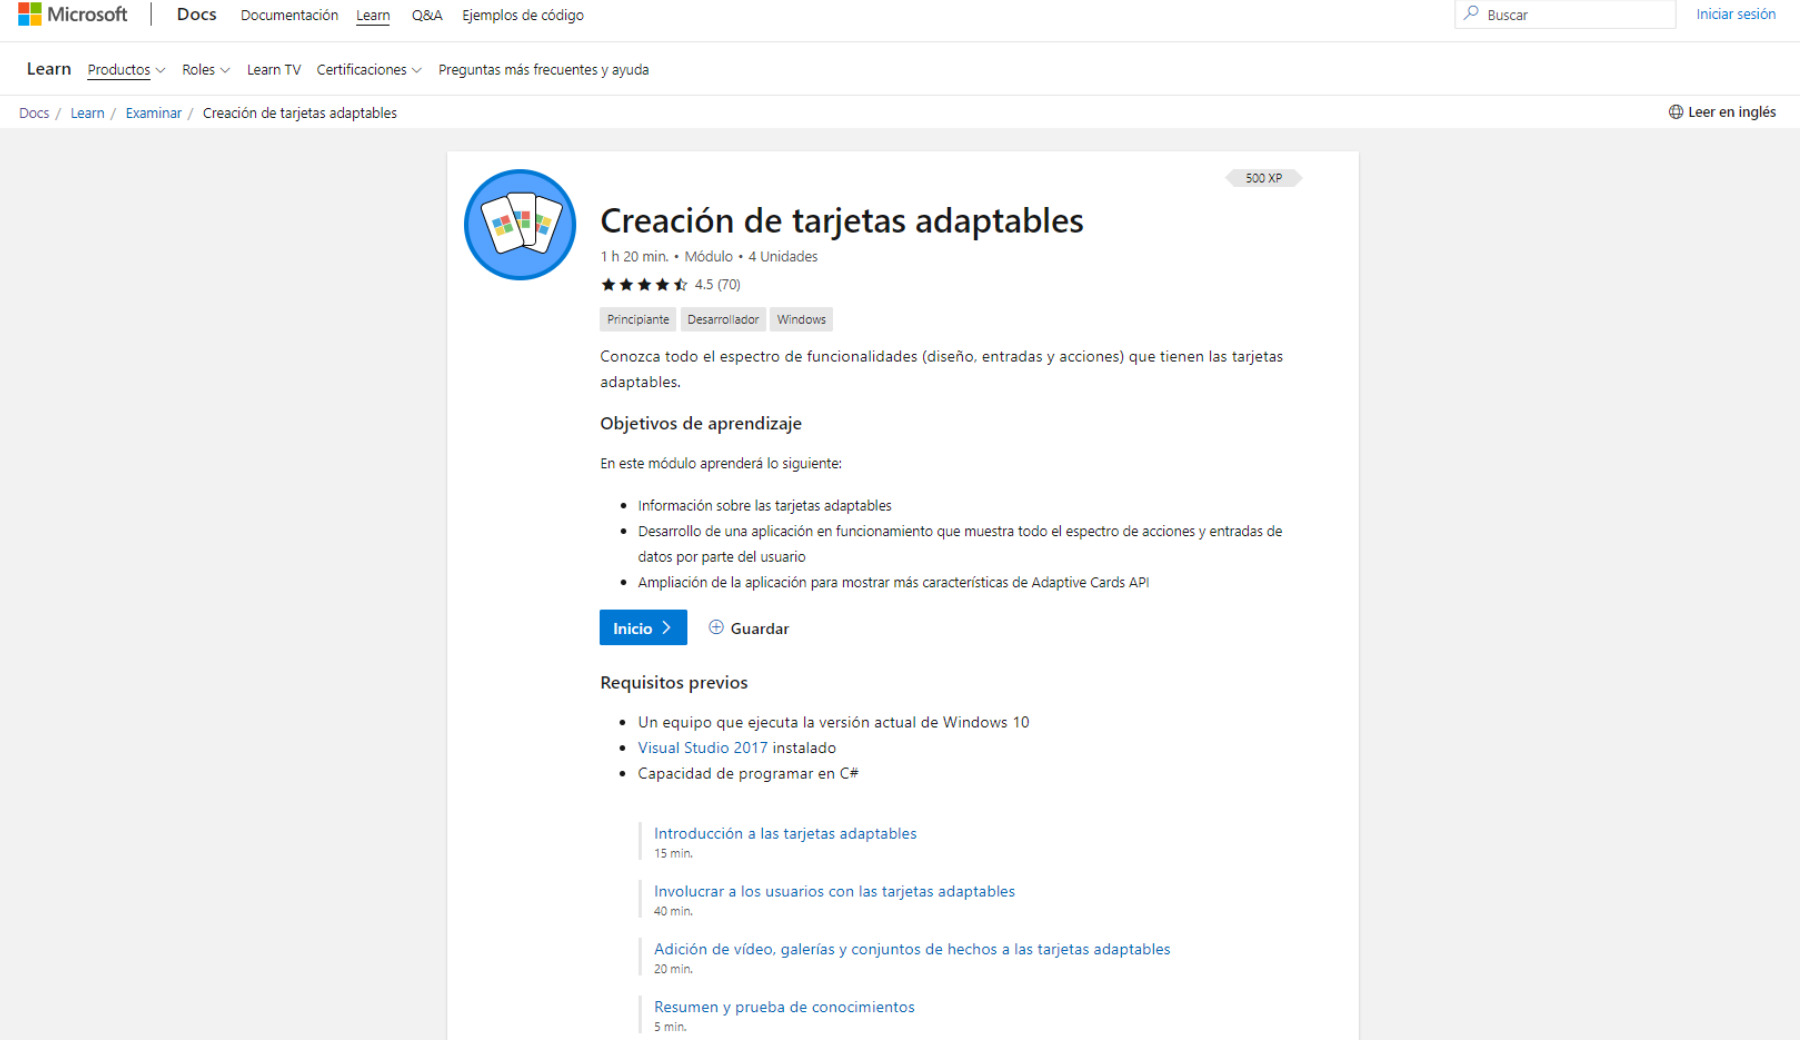The width and height of the screenshot is (1800, 1040).
Task: Open the Visual Studio 2017 link
Action: coord(703,748)
